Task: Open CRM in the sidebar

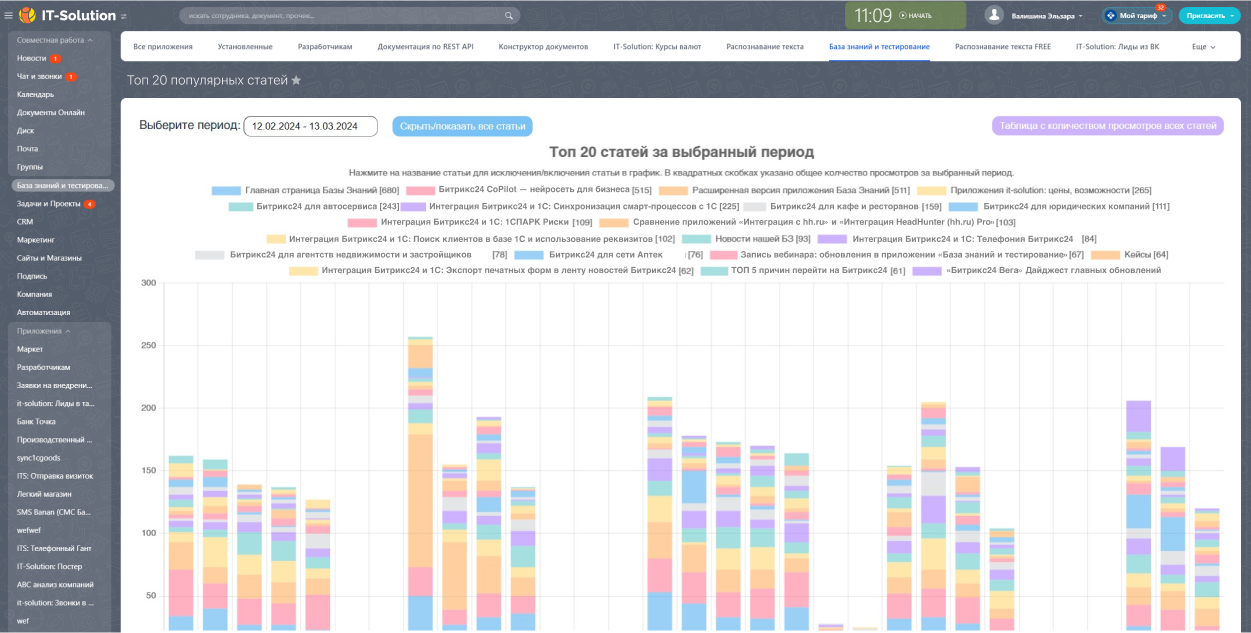Action: (25, 222)
